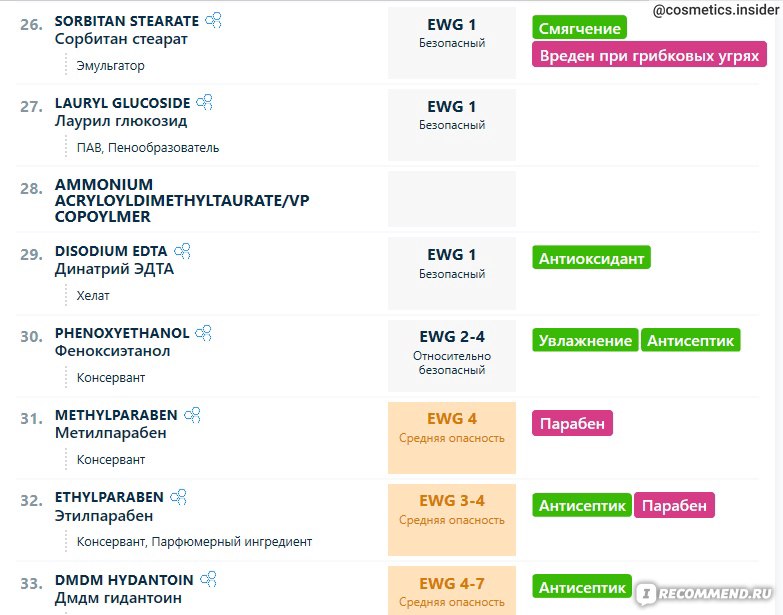Select molecule icon next to METHYLPARABEN
This screenshot has height=615, width=783.
tap(192, 415)
